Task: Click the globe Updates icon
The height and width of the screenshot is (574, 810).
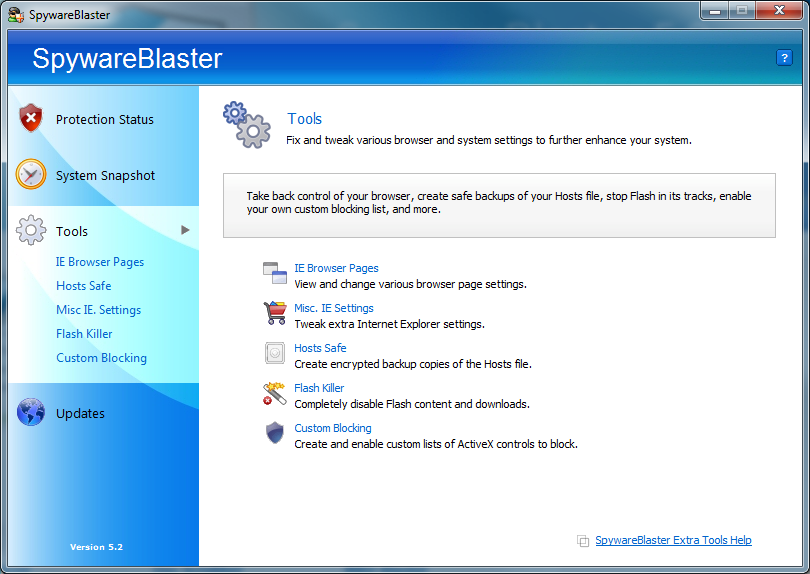Action: (x=30, y=412)
